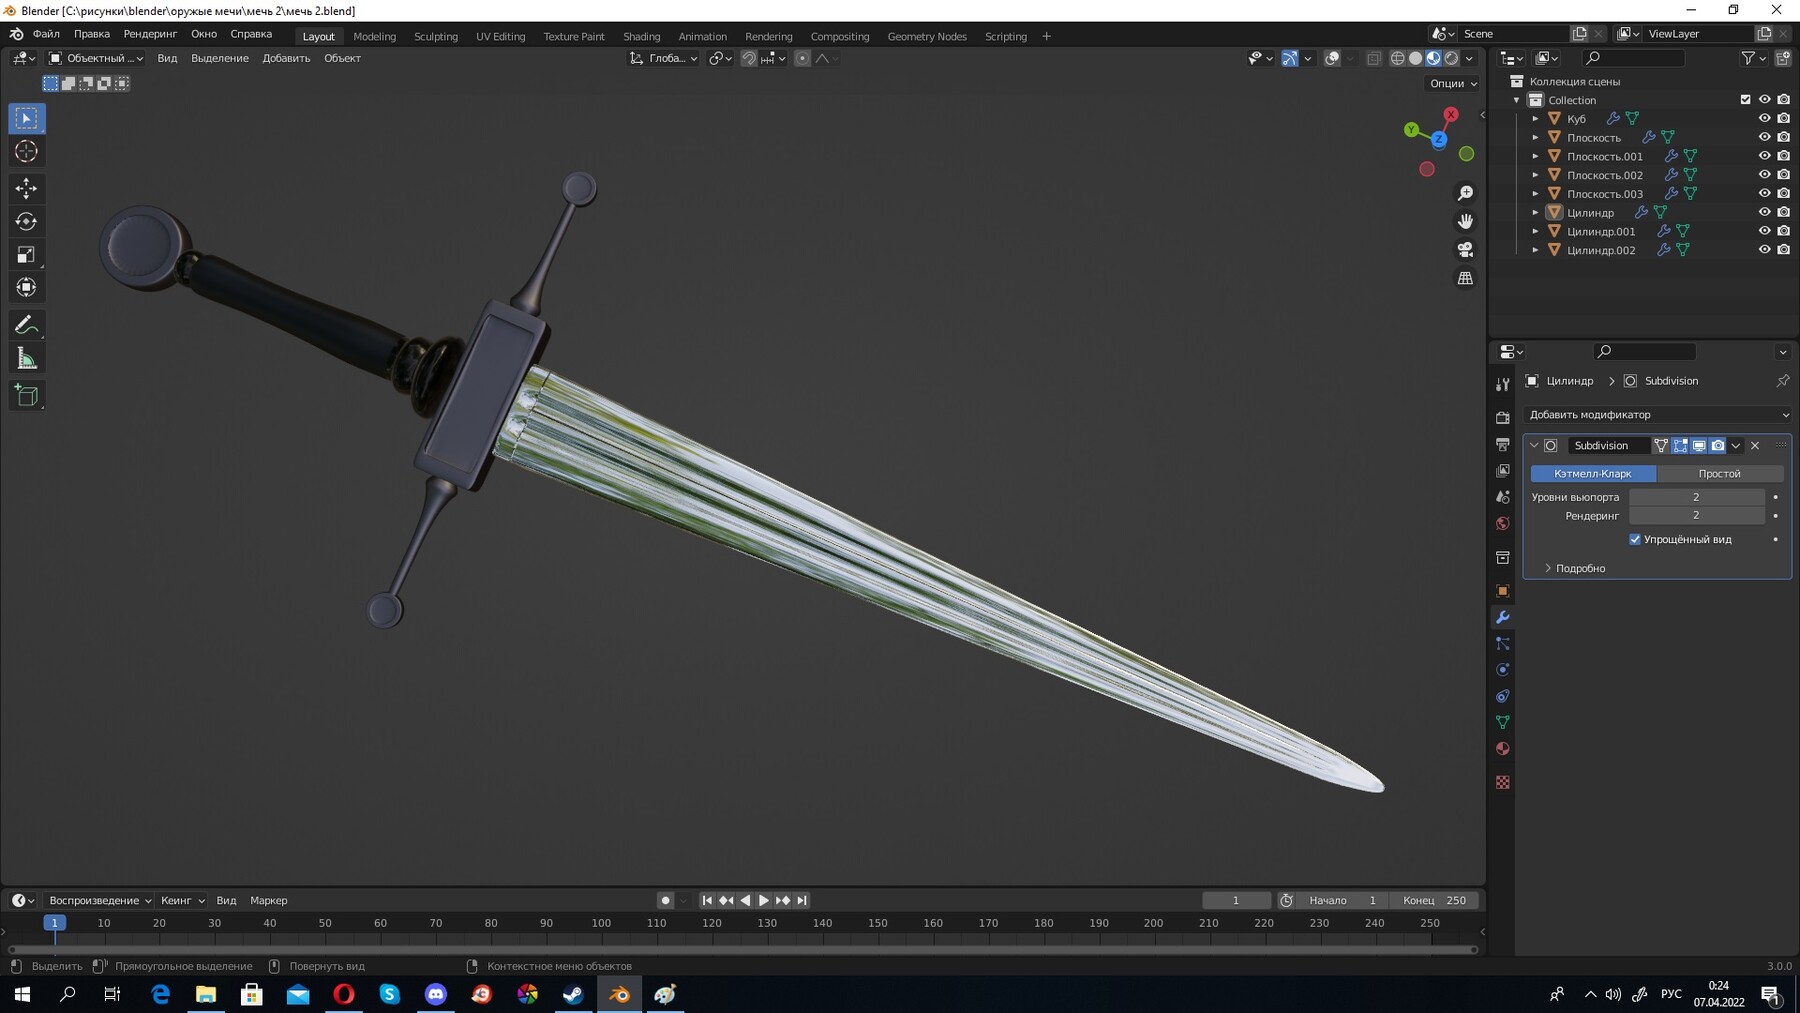Increase Уровни вьюпорта value field

[x=1755, y=497]
